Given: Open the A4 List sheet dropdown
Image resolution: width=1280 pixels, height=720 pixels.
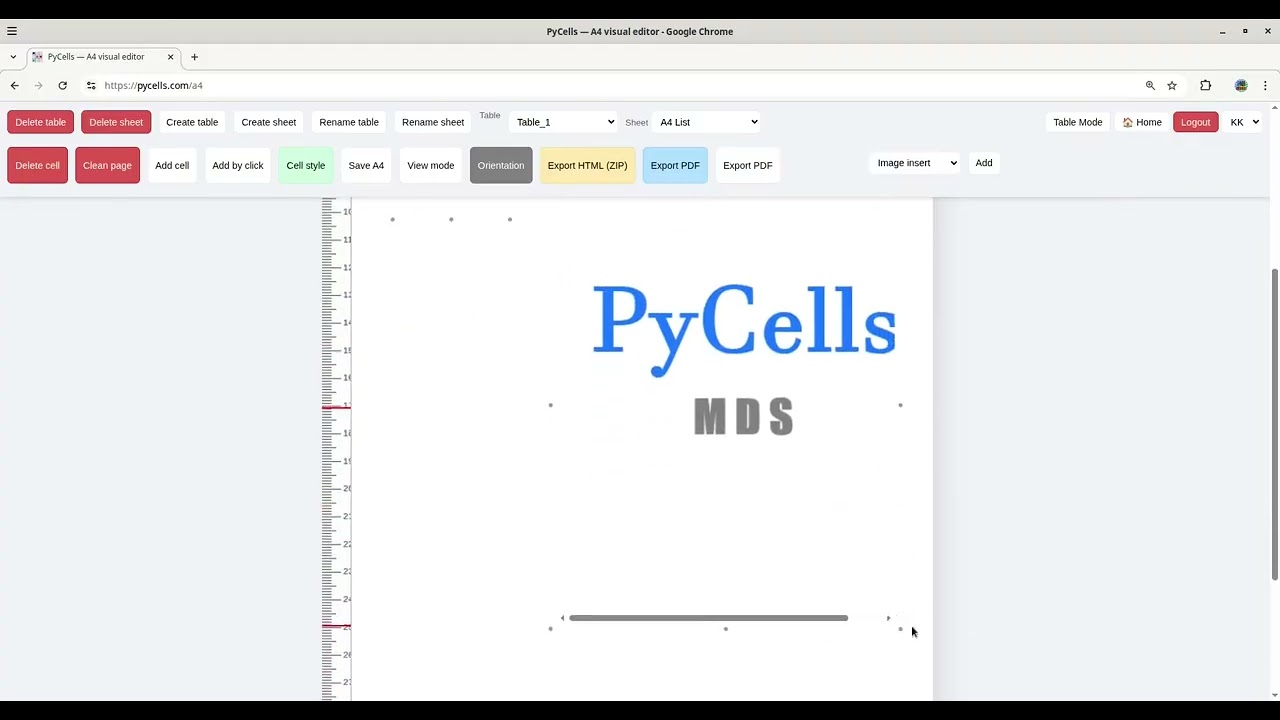Looking at the screenshot, I should (x=707, y=122).
